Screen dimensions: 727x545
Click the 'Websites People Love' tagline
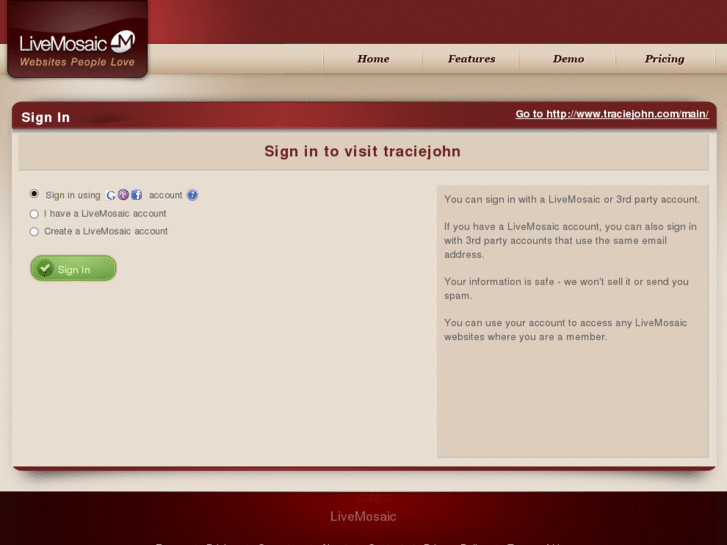coord(77,62)
